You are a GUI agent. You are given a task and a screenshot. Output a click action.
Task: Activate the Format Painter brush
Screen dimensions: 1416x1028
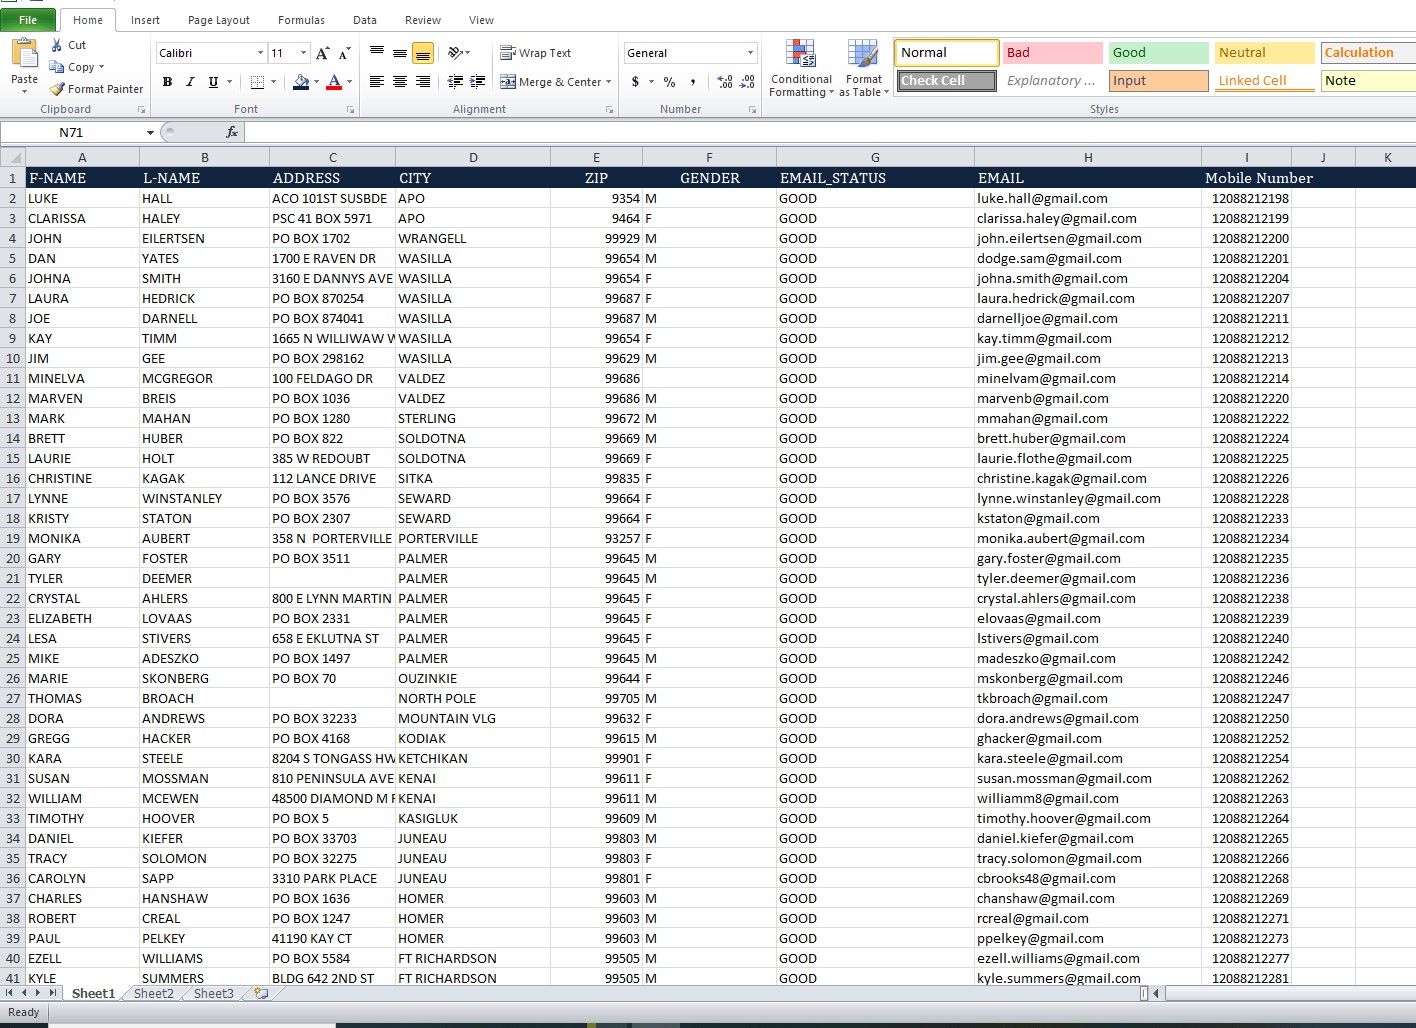coord(97,89)
